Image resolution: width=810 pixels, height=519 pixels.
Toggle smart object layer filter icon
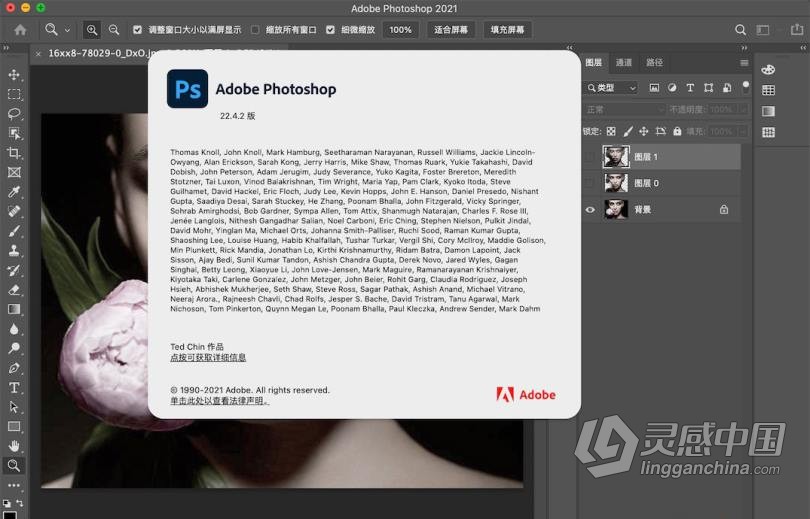[x=727, y=88]
